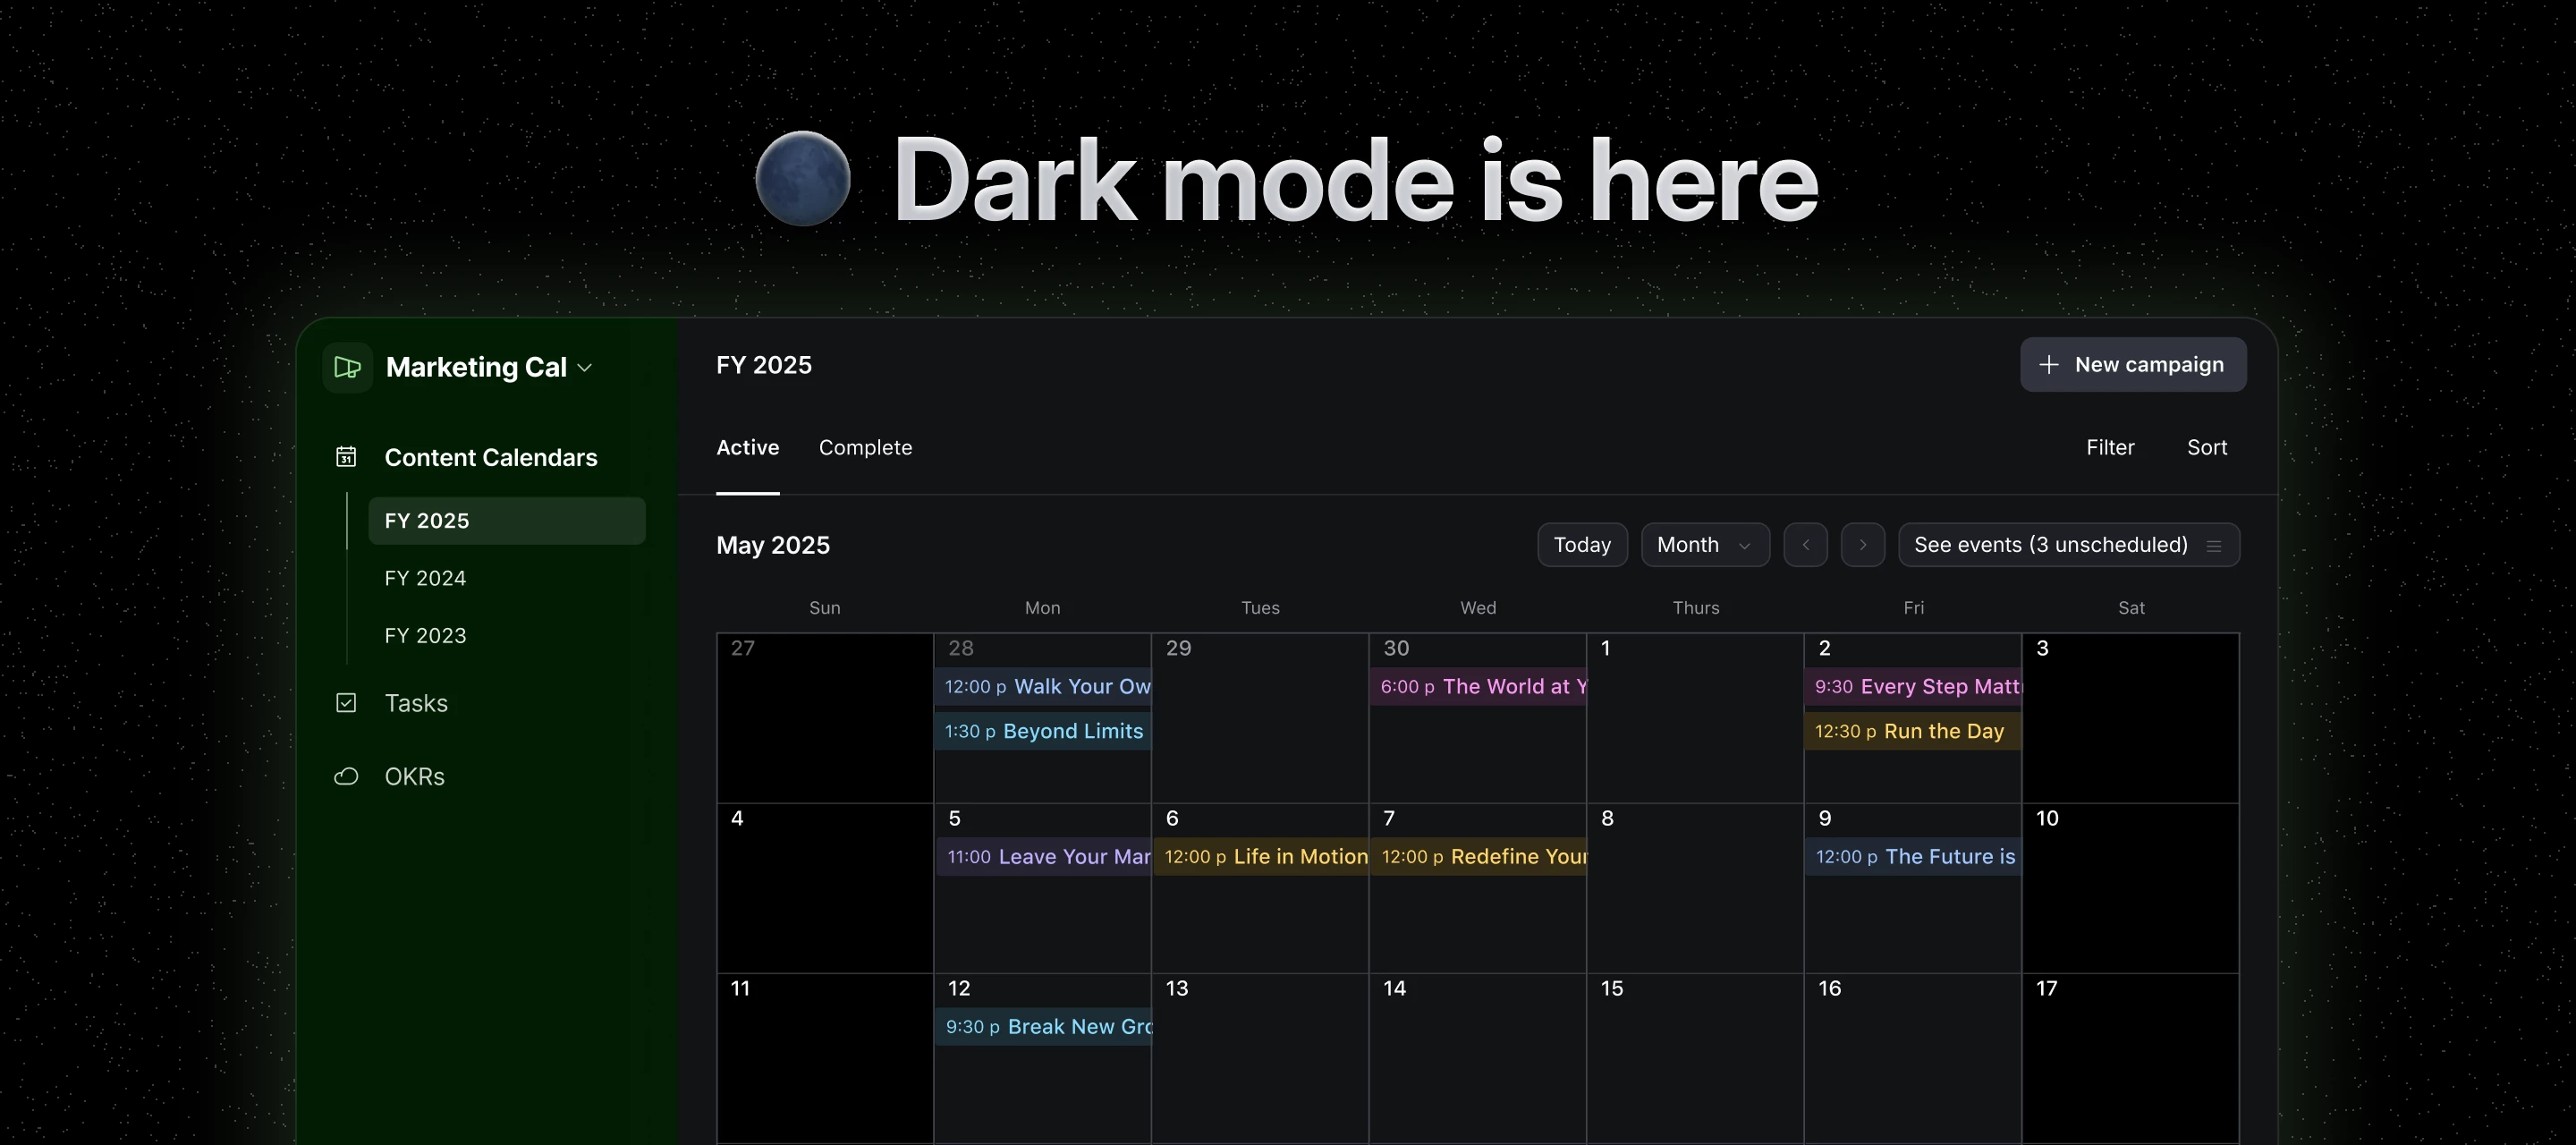The image size is (2576, 1145).
Task: Select the Active tab
Action: pyautogui.click(x=747, y=448)
